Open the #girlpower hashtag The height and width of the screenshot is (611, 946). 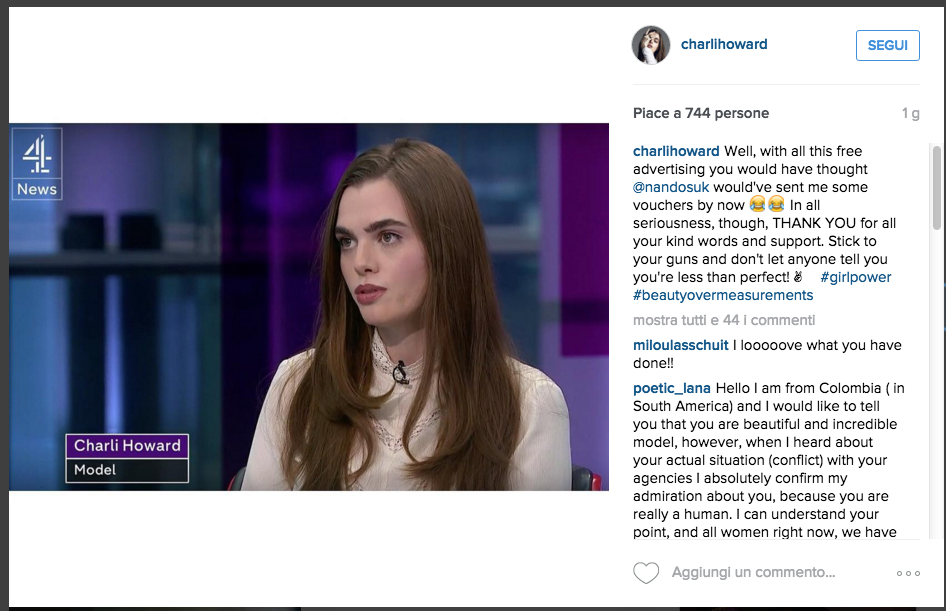(x=856, y=277)
